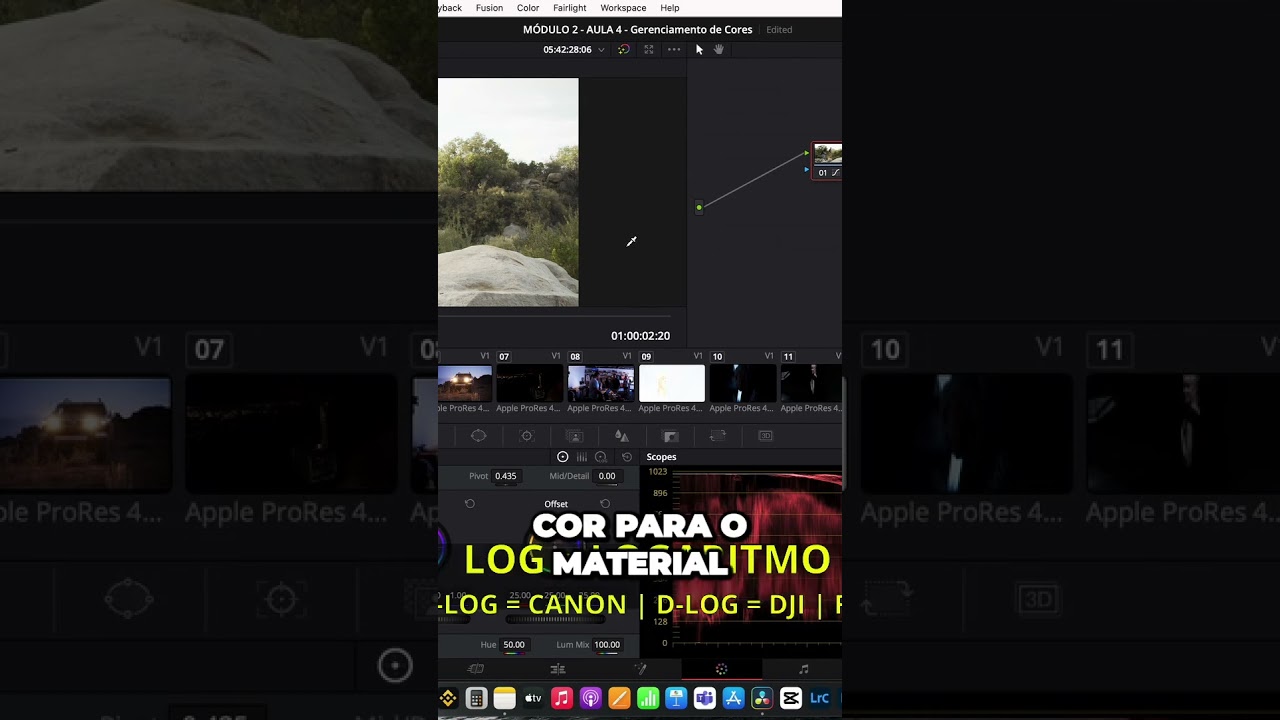Select node 01 in the node graph
The height and width of the screenshot is (720, 1280).
pyautogui.click(x=828, y=160)
